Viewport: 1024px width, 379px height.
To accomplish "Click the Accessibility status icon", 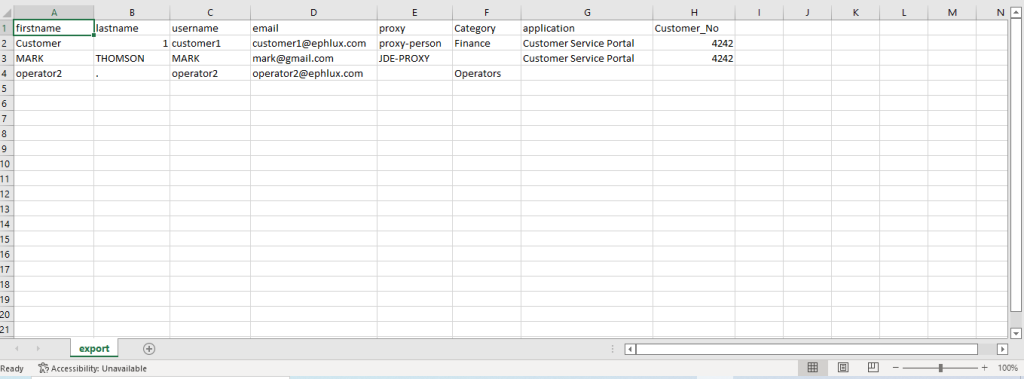I will click(x=44, y=368).
